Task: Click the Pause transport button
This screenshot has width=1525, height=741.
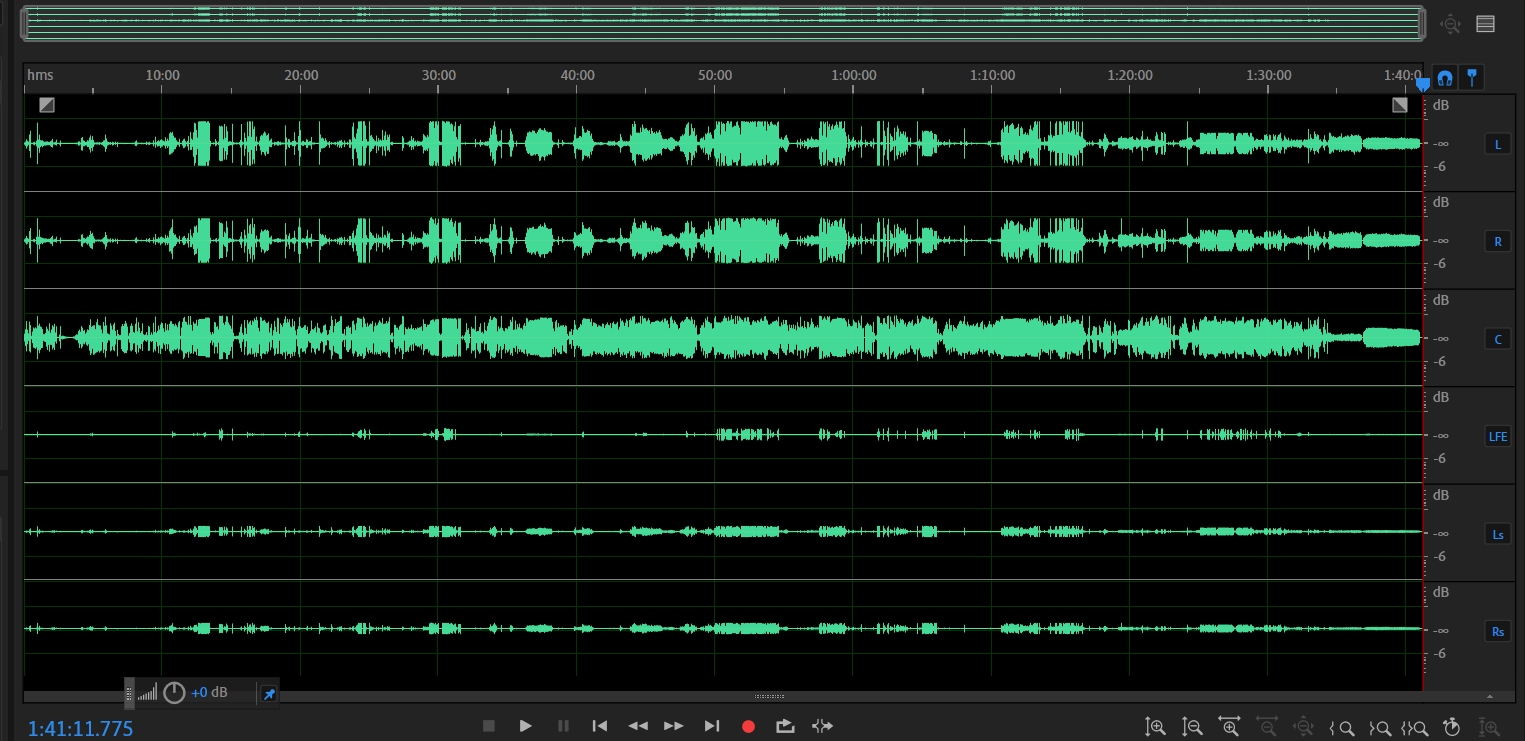Action: point(563,726)
